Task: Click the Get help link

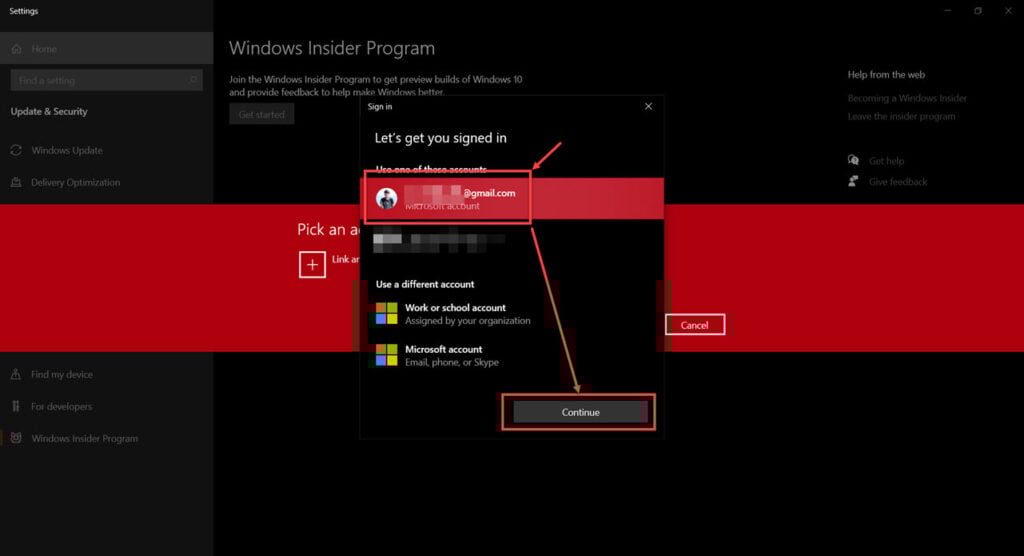Action: (x=886, y=161)
